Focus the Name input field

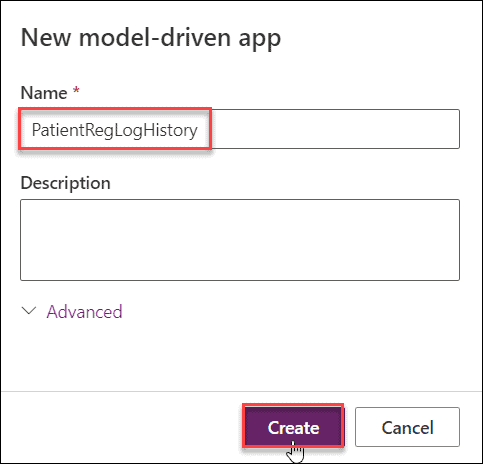tap(240, 129)
